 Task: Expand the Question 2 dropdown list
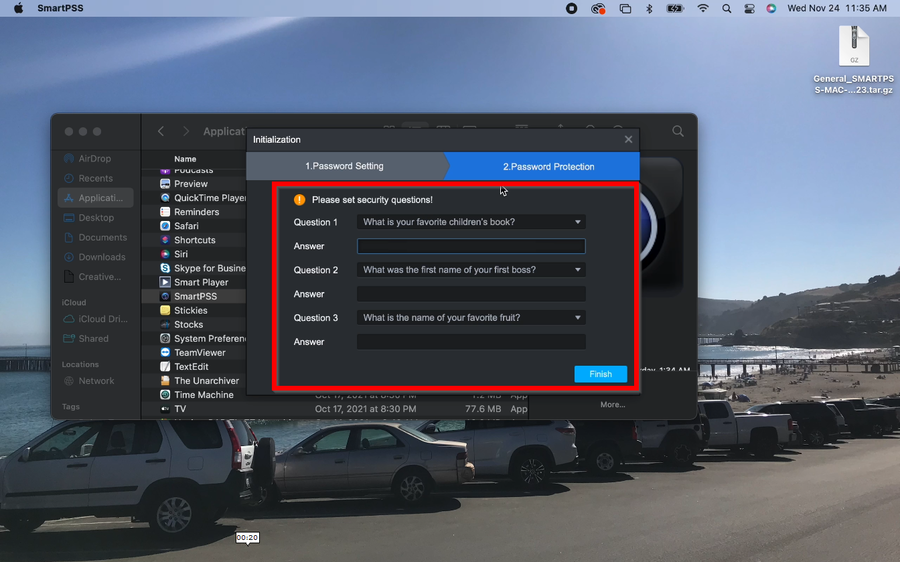coord(471,270)
